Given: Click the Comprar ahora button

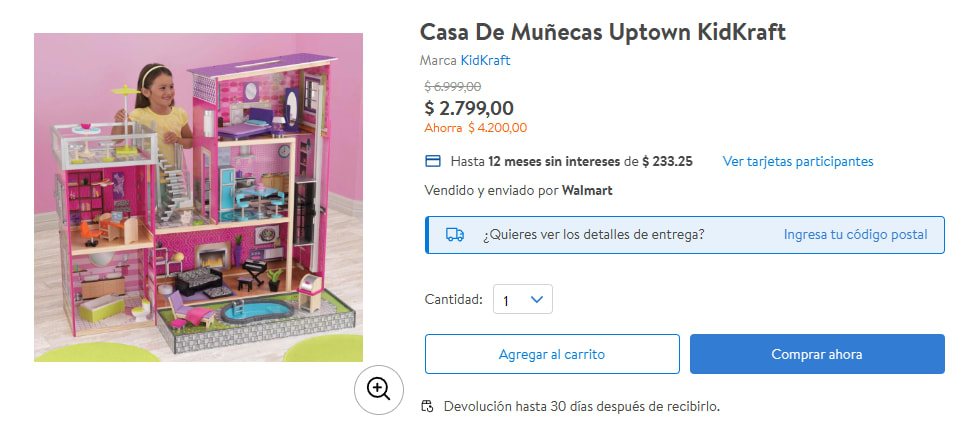Looking at the screenshot, I should point(817,354).
